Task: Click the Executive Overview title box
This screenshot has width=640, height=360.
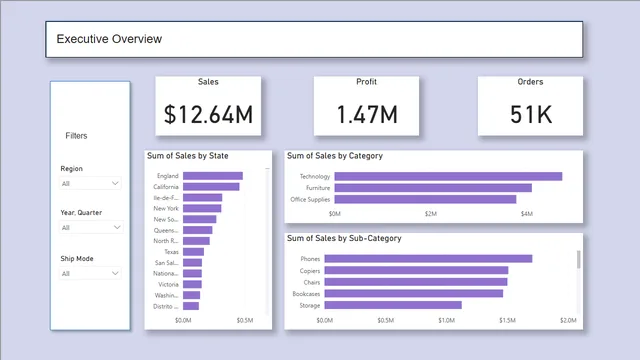Action: click(x=314, y=39)
